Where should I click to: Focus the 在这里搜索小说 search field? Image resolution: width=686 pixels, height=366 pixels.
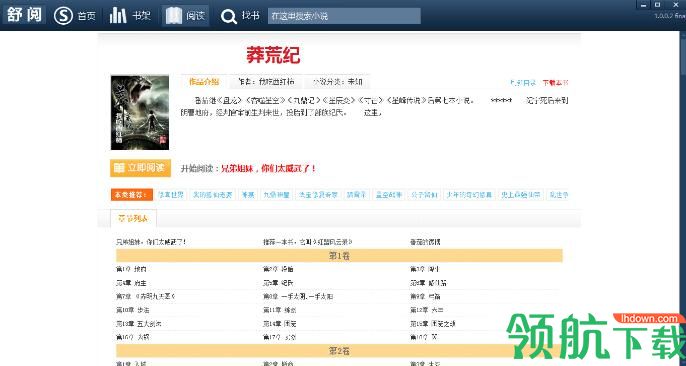pyautogui.click(x=344, y=16)
